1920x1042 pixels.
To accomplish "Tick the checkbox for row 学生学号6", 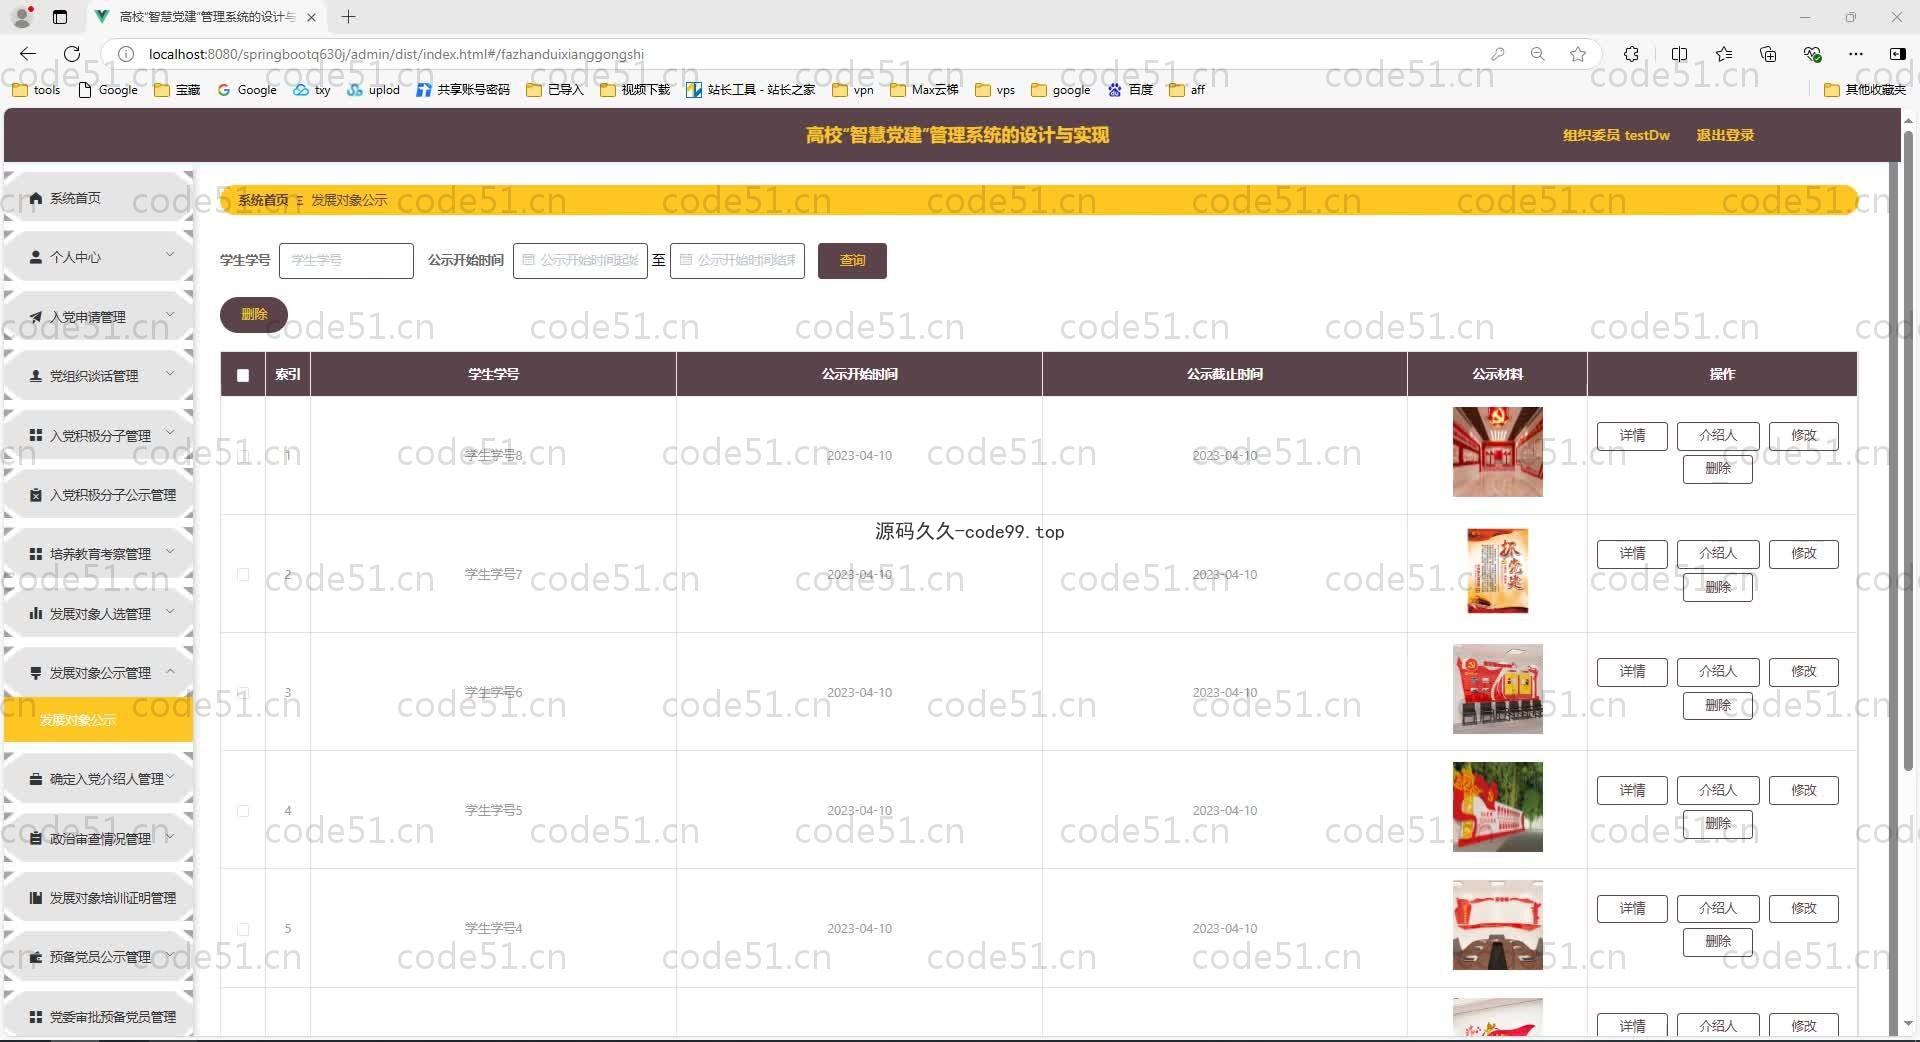I will click(243, 692).
